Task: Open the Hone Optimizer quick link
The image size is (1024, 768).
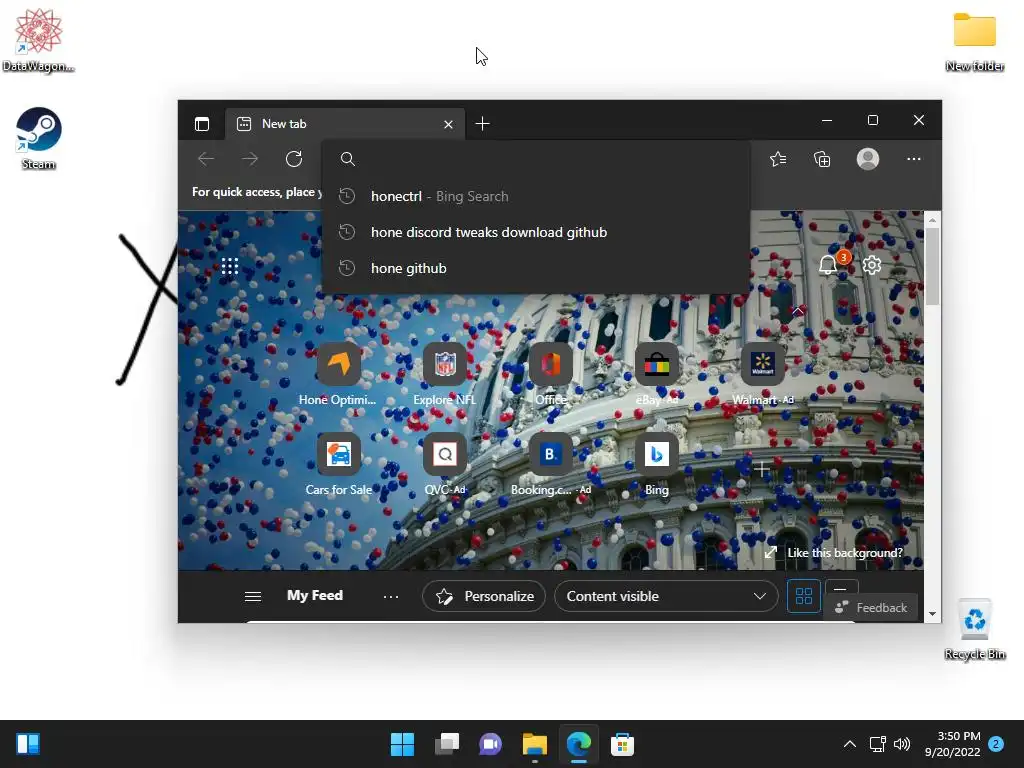Action: coord(338,374)
